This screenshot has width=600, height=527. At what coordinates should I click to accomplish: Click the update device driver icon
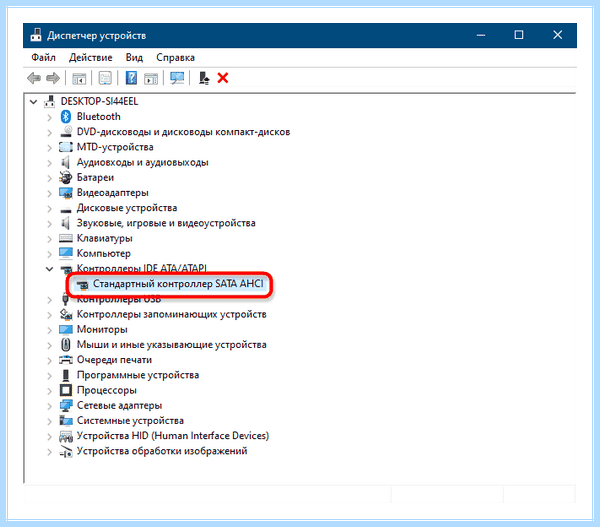point(204,78)
